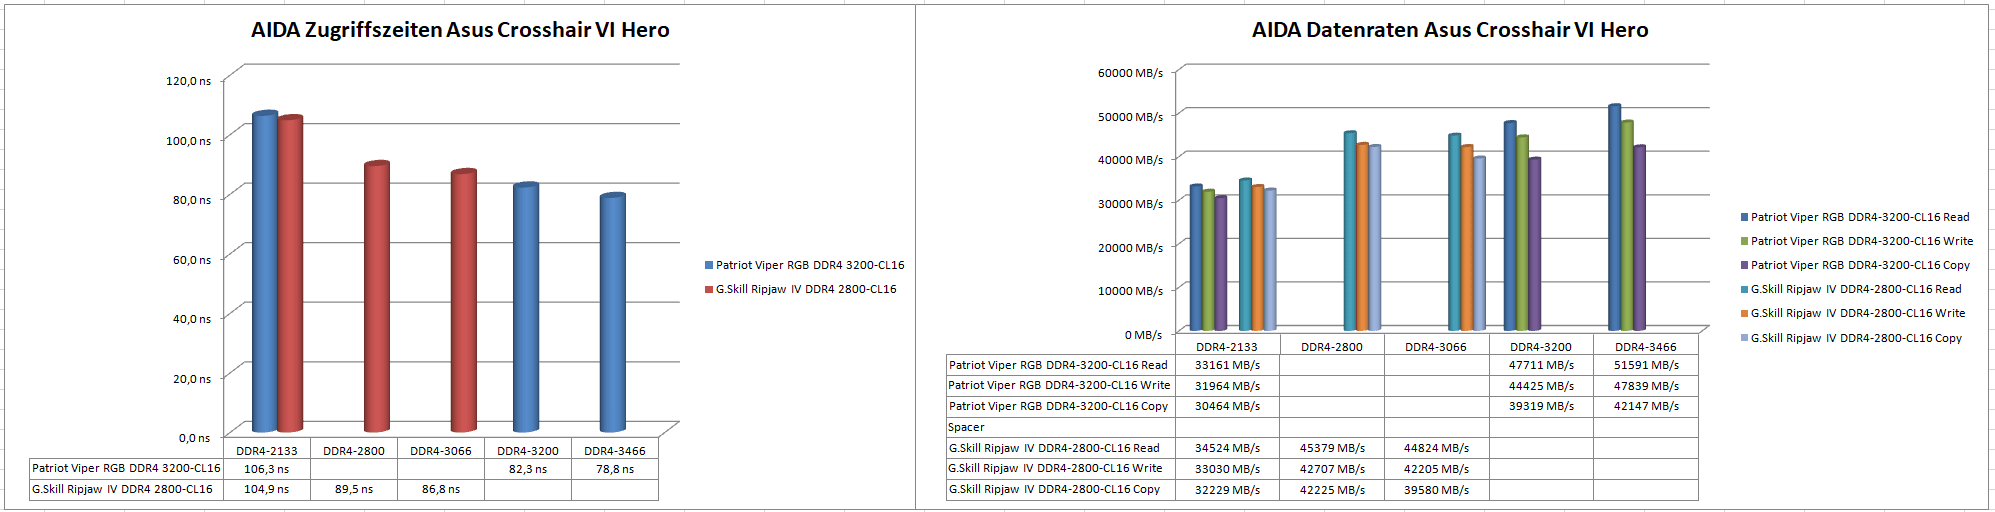Click the '30000 MB/s' axis label
This screenshot has height=512, width=1995.
(x=1130, y=204)
